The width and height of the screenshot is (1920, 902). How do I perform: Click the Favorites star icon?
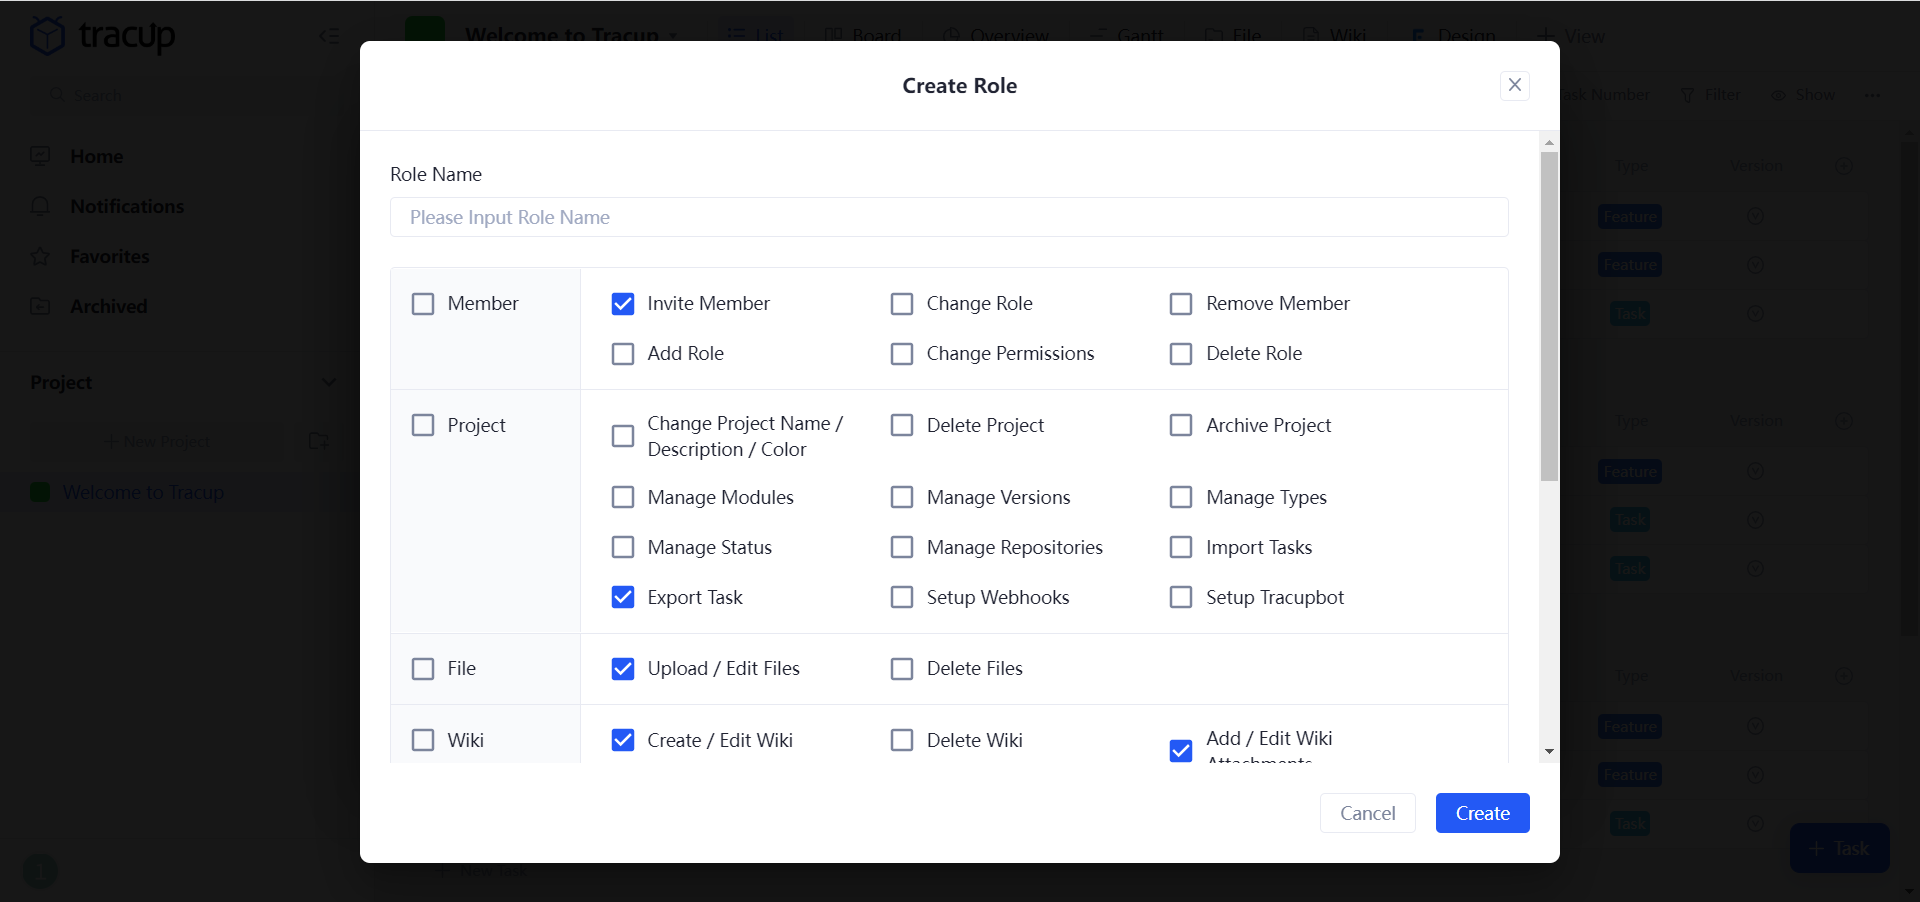coord(40,256)
